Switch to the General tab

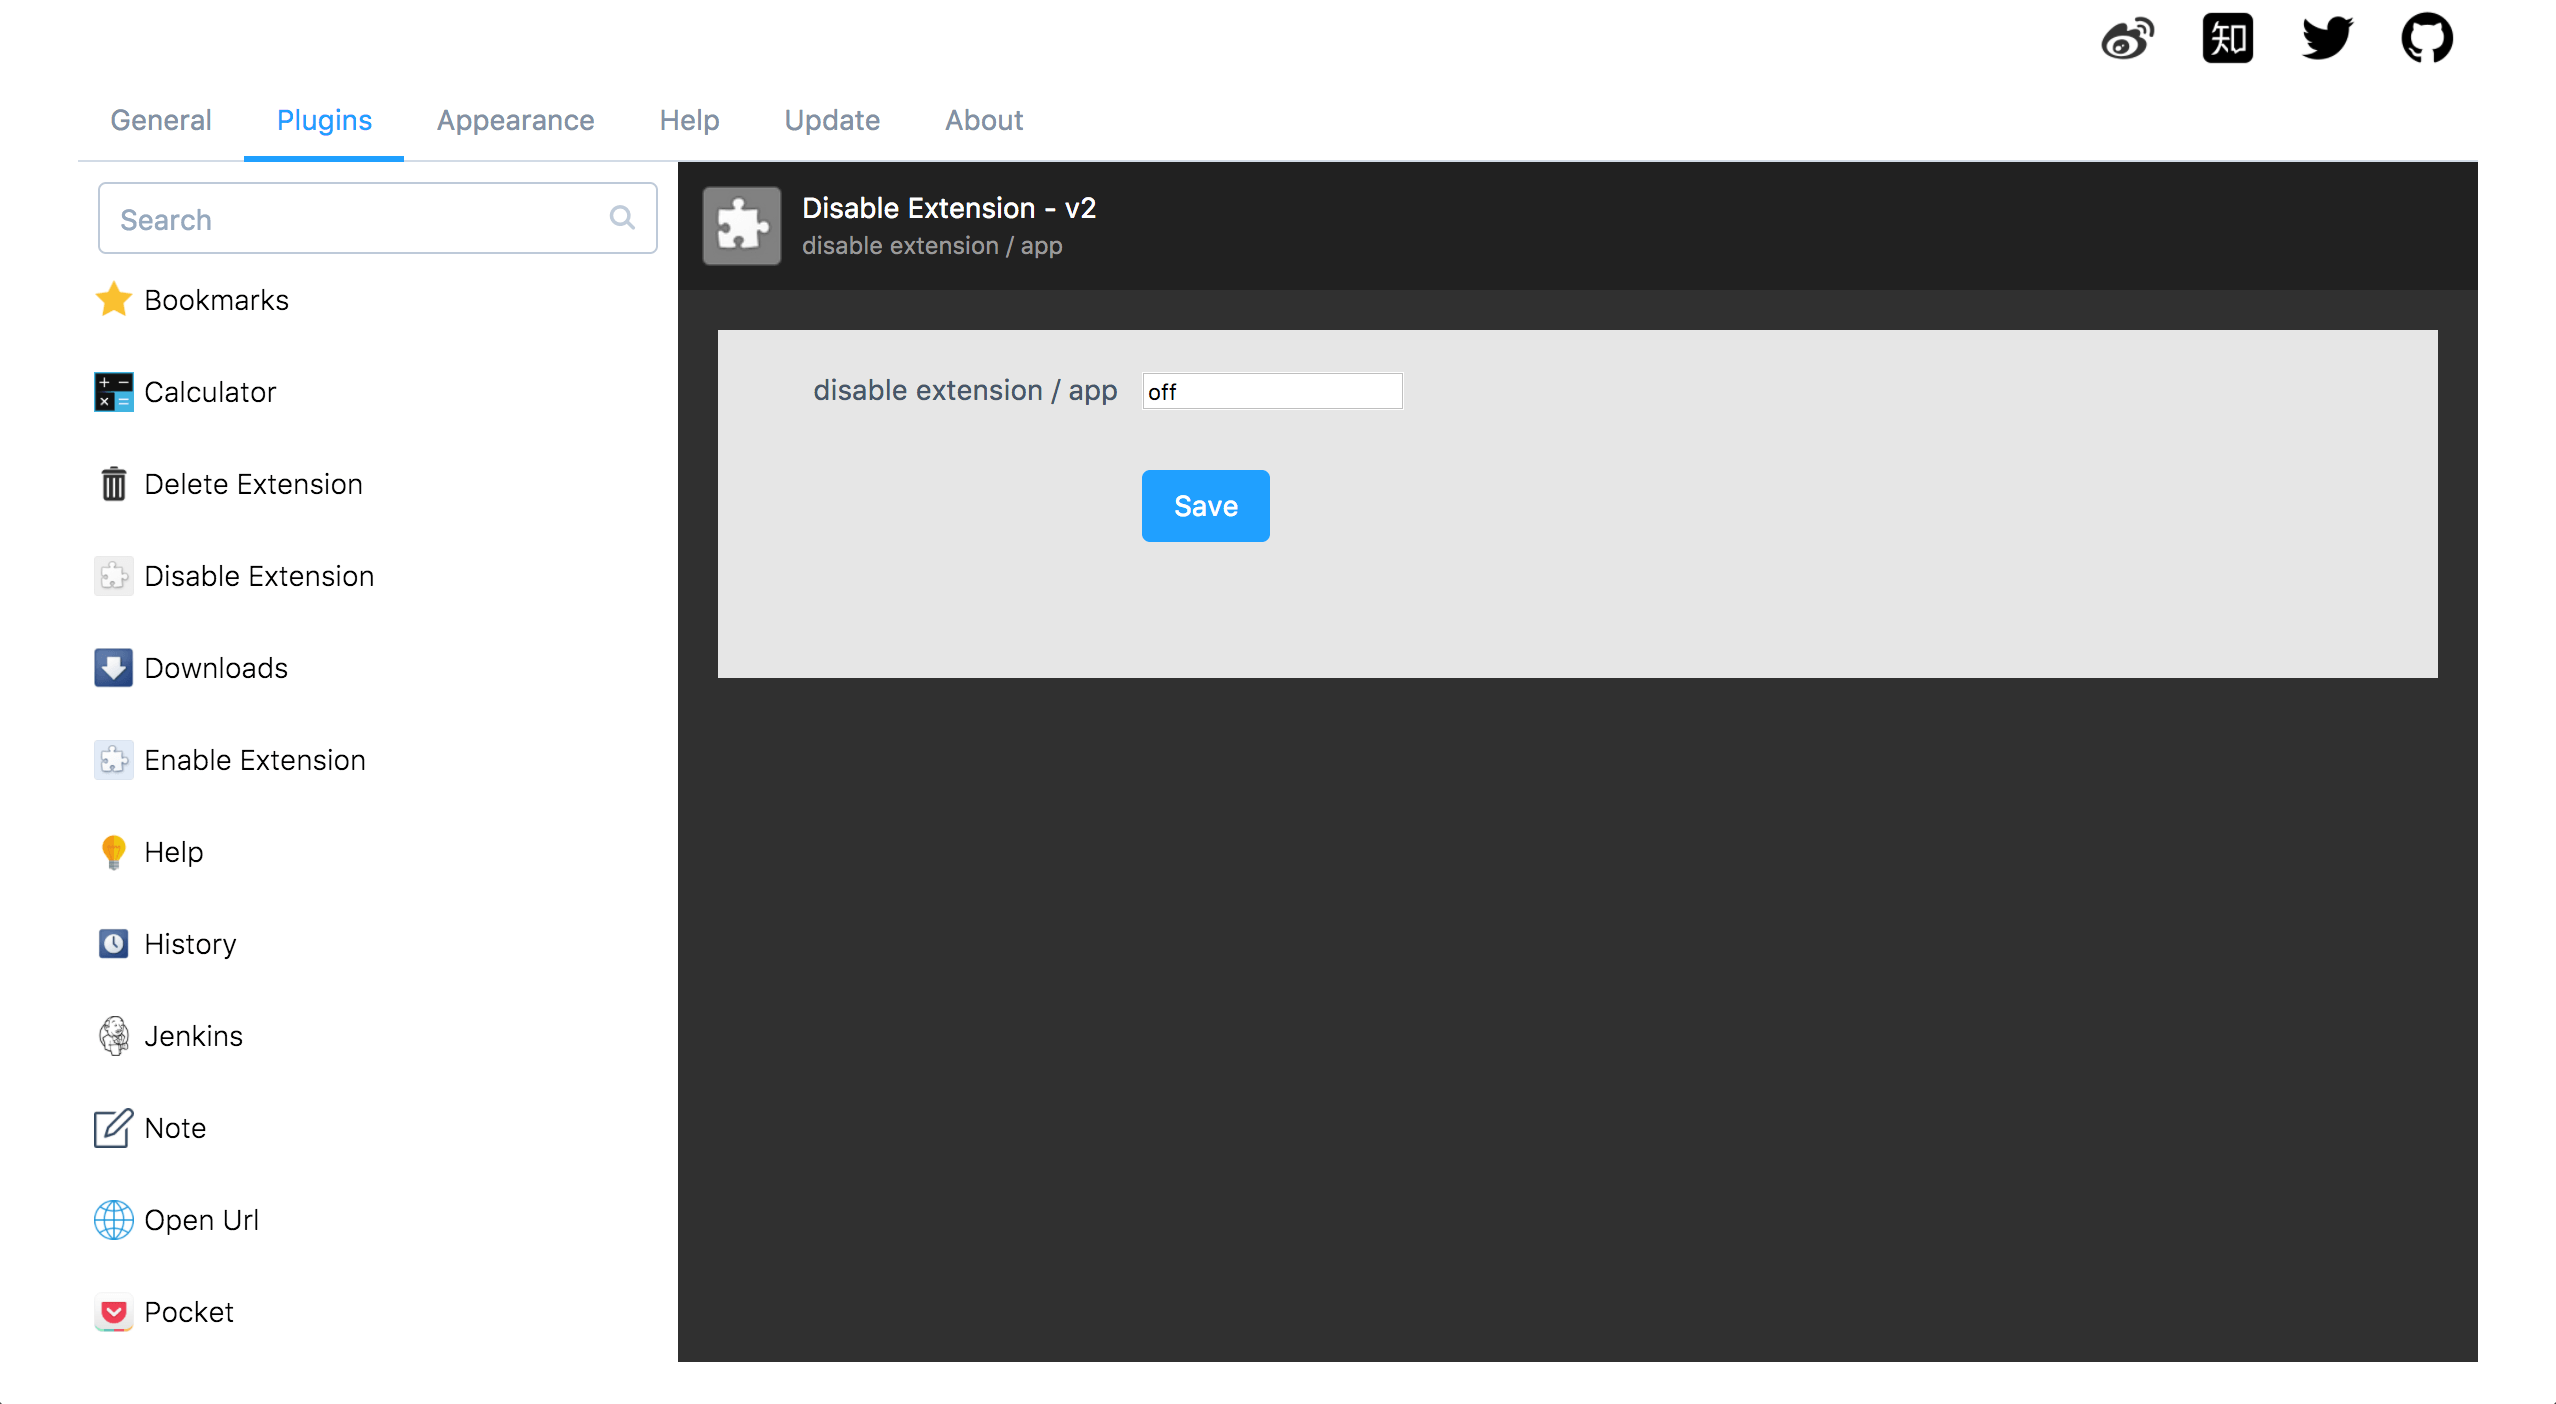tap(161, 120)
